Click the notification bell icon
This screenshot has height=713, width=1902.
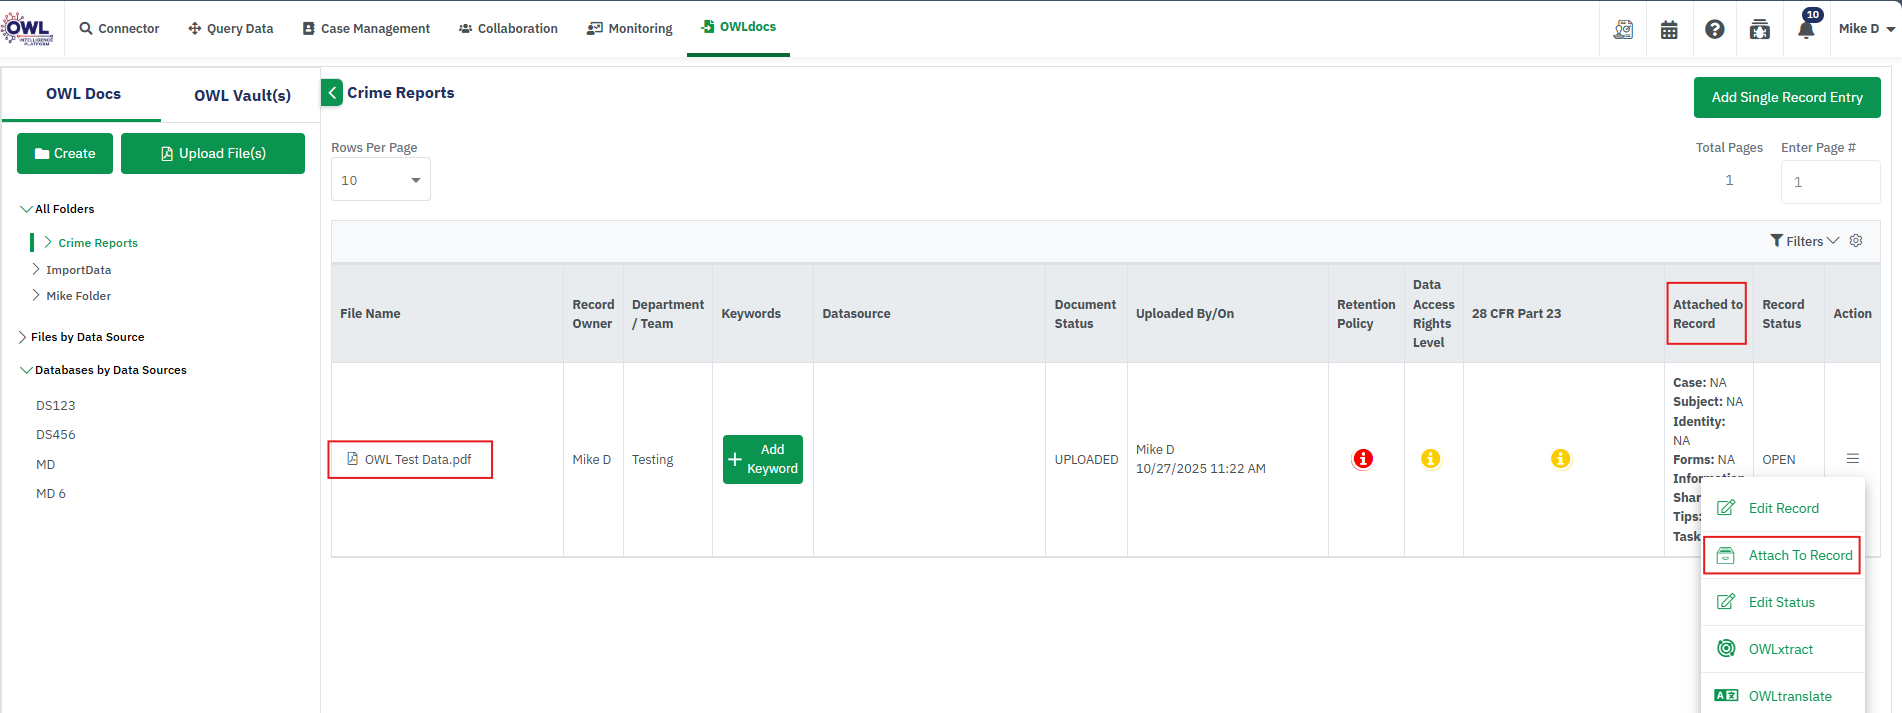1806,29
